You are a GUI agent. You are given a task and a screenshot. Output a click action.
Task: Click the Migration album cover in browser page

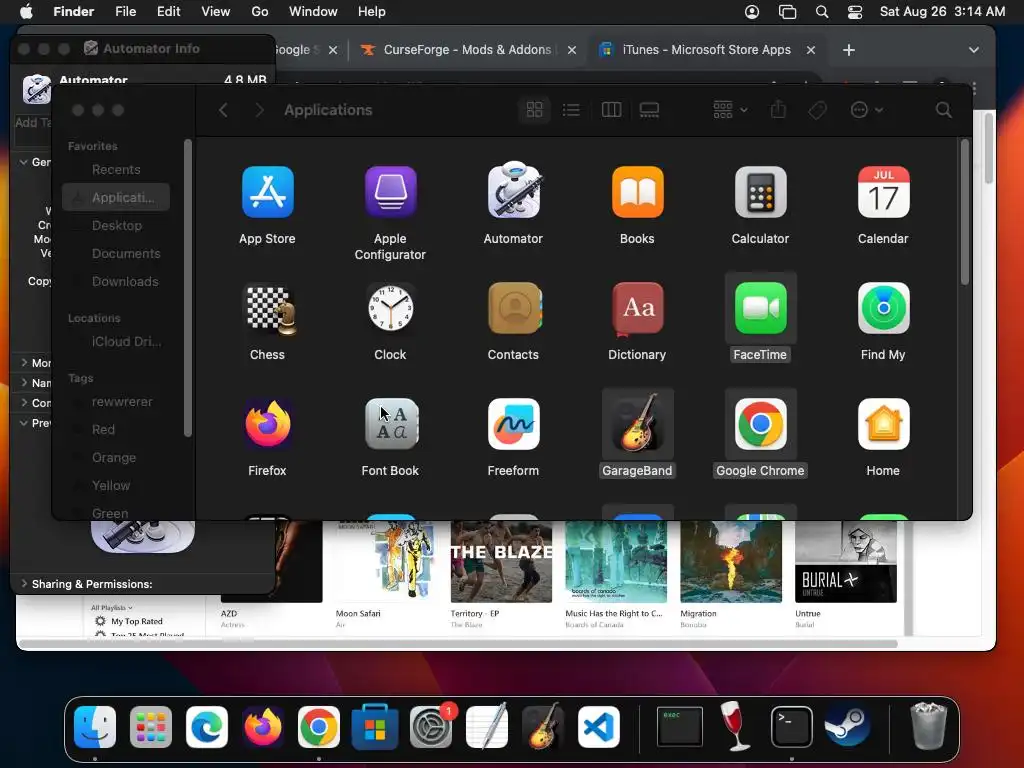731,562
